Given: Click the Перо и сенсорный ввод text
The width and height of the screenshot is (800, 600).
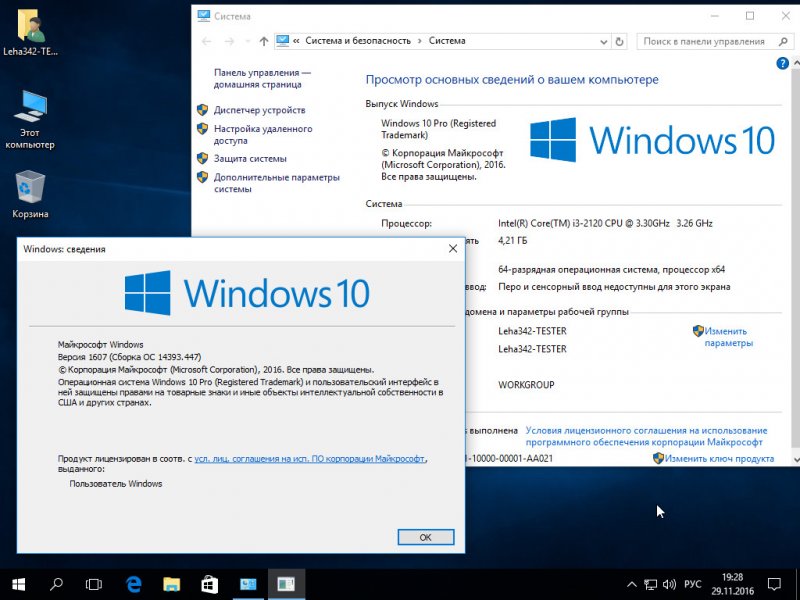Looking at the screenshot, I should click(614, 287).
